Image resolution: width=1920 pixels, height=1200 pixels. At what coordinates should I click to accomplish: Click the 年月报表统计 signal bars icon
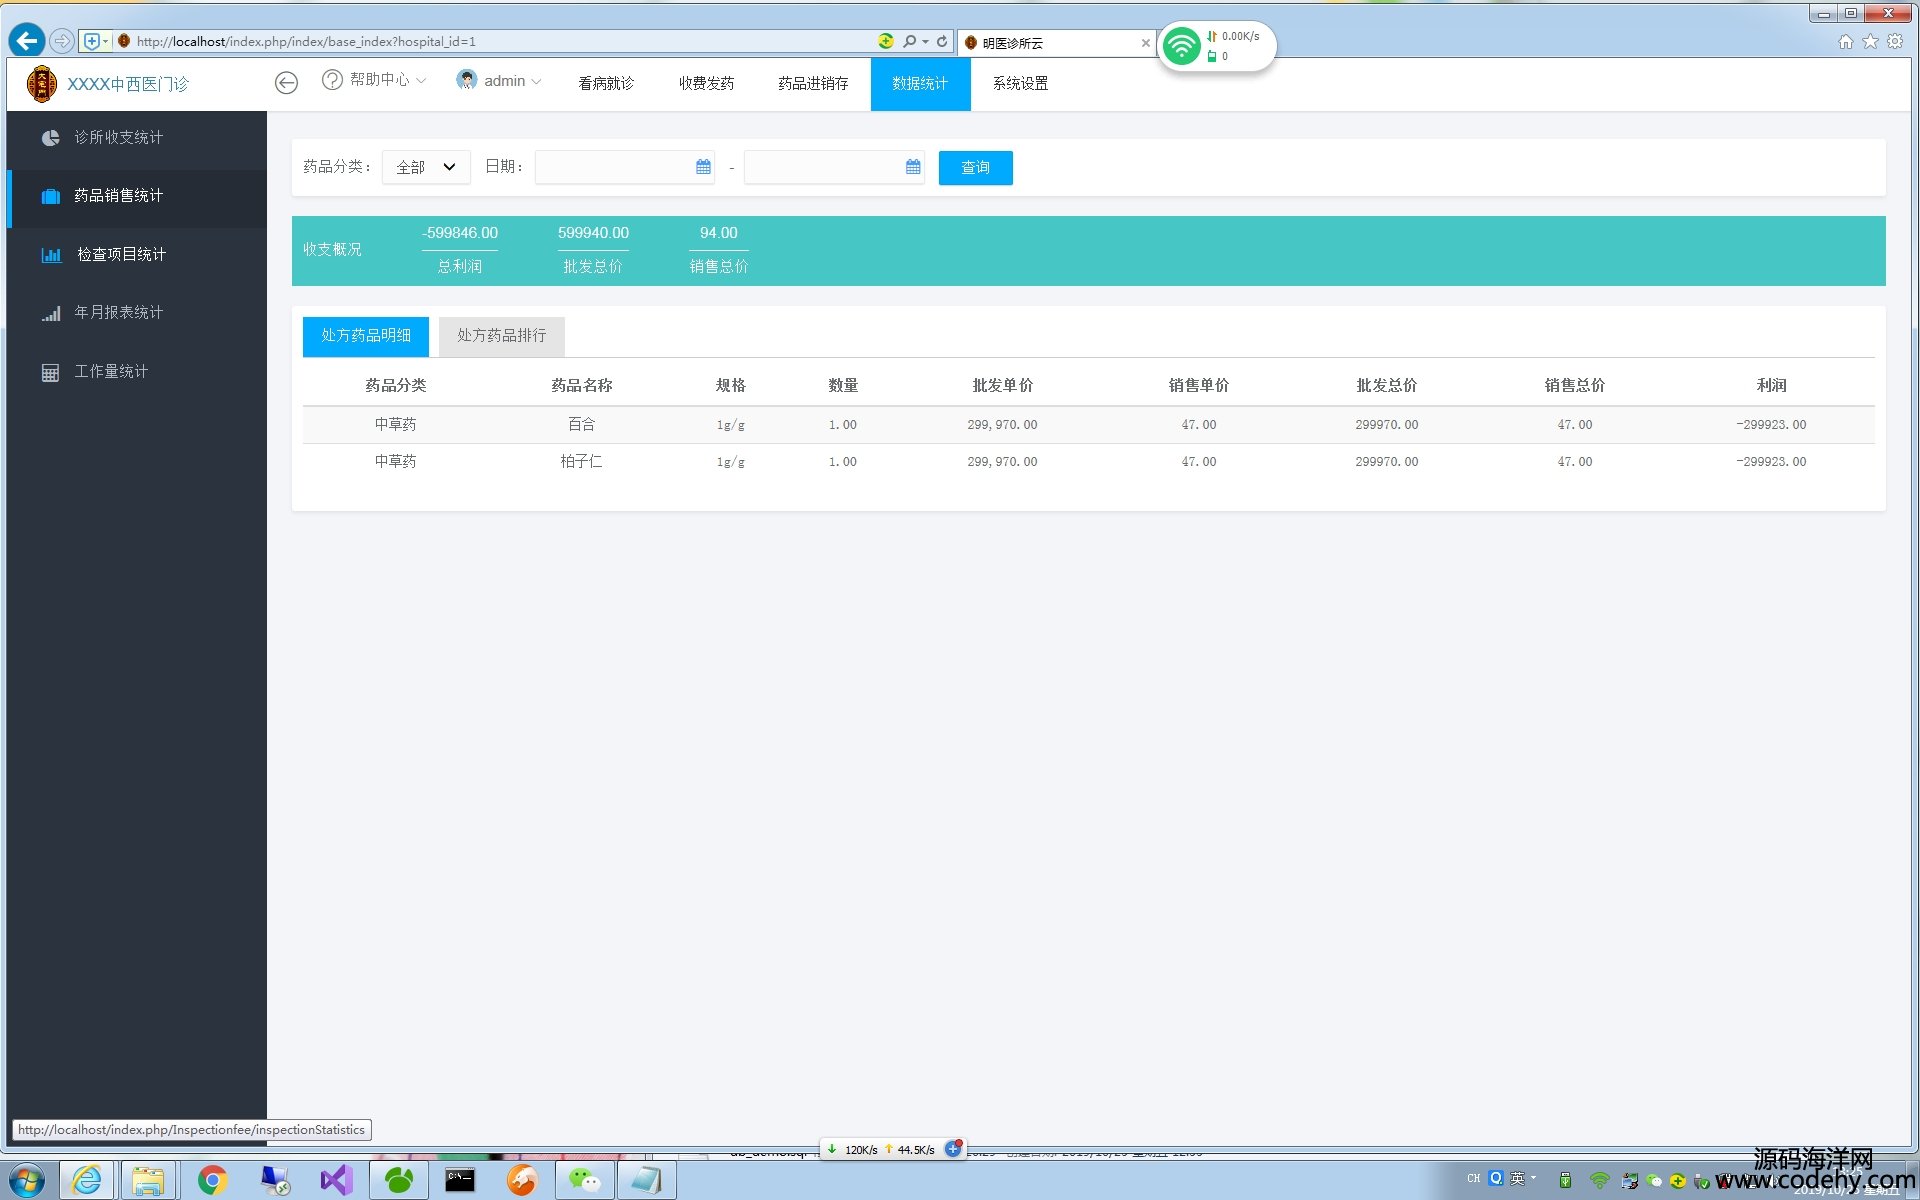(51, 314)
